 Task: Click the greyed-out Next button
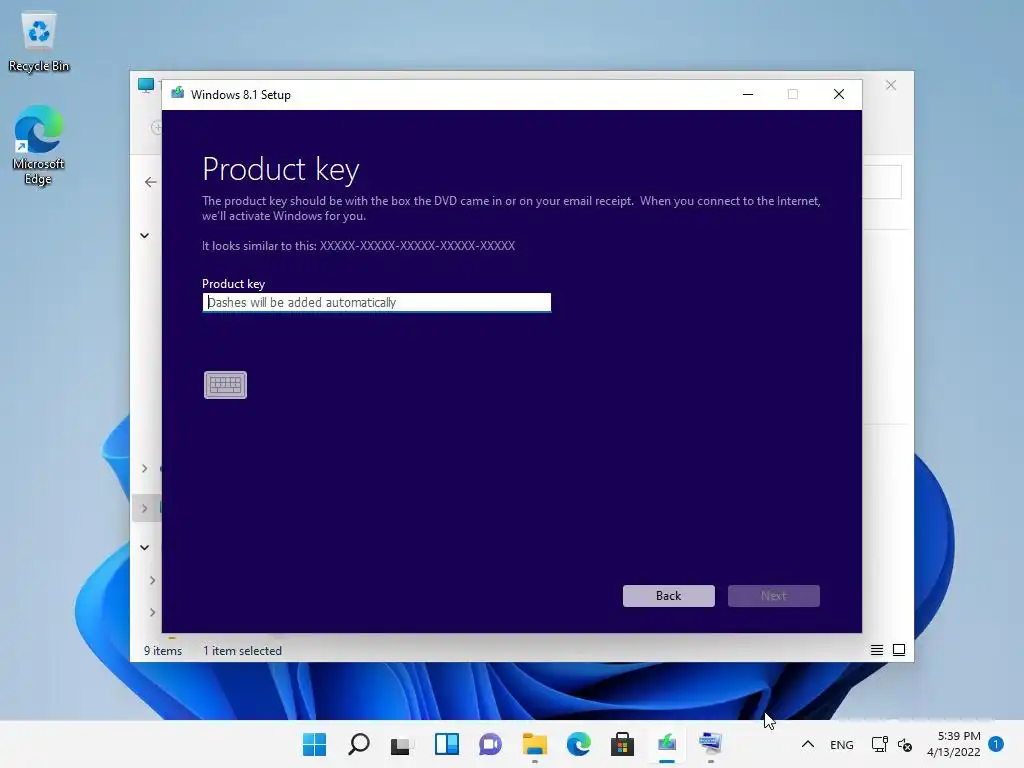(x=773, y=596)
